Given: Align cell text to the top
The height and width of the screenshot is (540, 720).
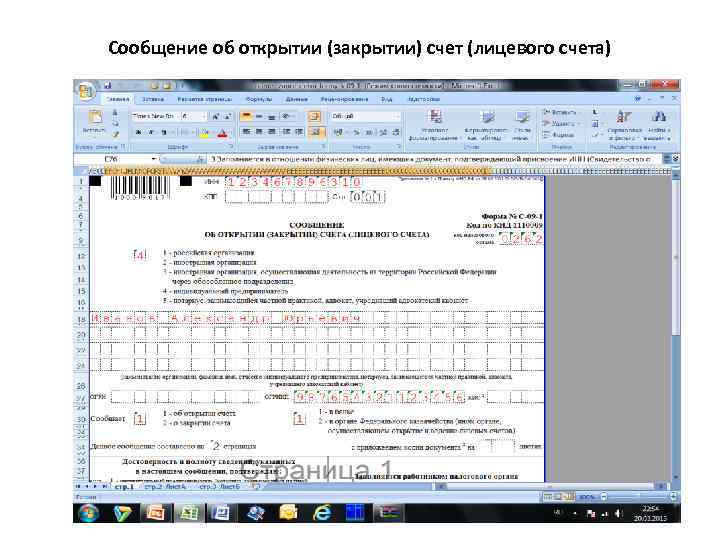Looking at the screenshot, I should point(246,116).
